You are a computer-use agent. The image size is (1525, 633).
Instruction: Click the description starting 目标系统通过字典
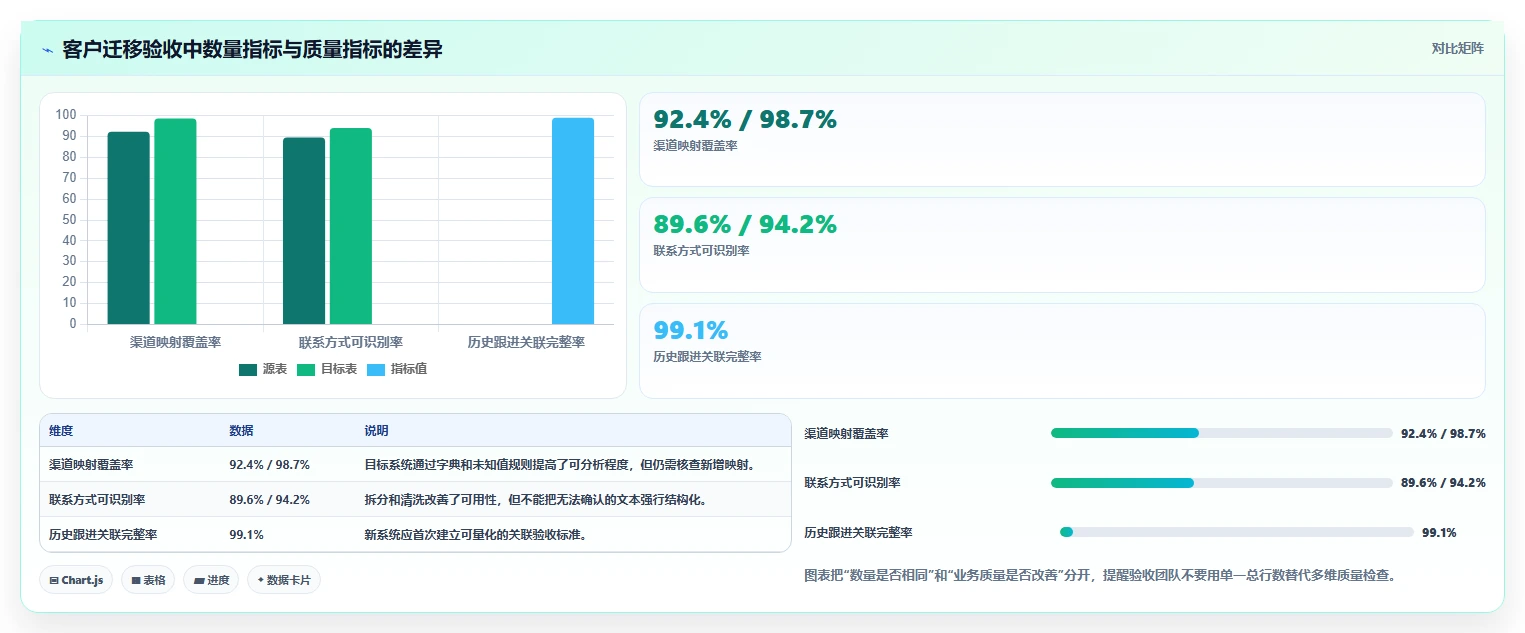[560, 465]
